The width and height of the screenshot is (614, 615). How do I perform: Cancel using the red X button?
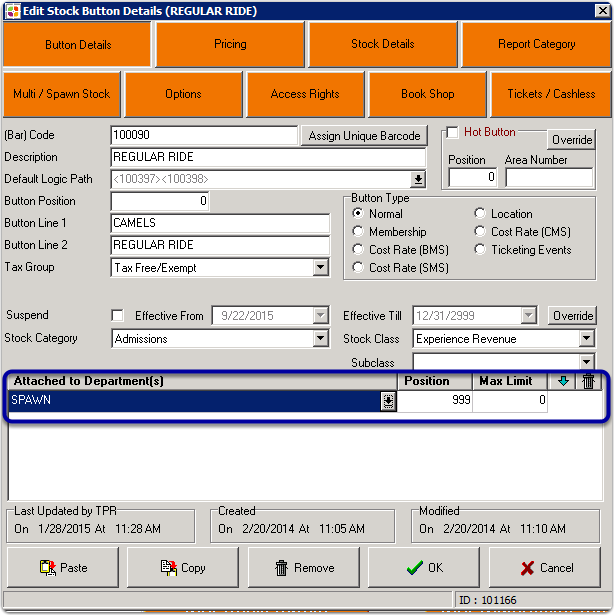pos(544,567)
